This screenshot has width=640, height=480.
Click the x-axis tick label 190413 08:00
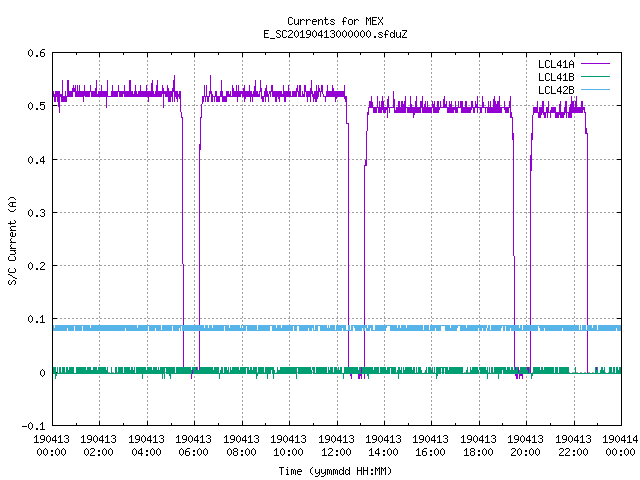tap(241, 446)
